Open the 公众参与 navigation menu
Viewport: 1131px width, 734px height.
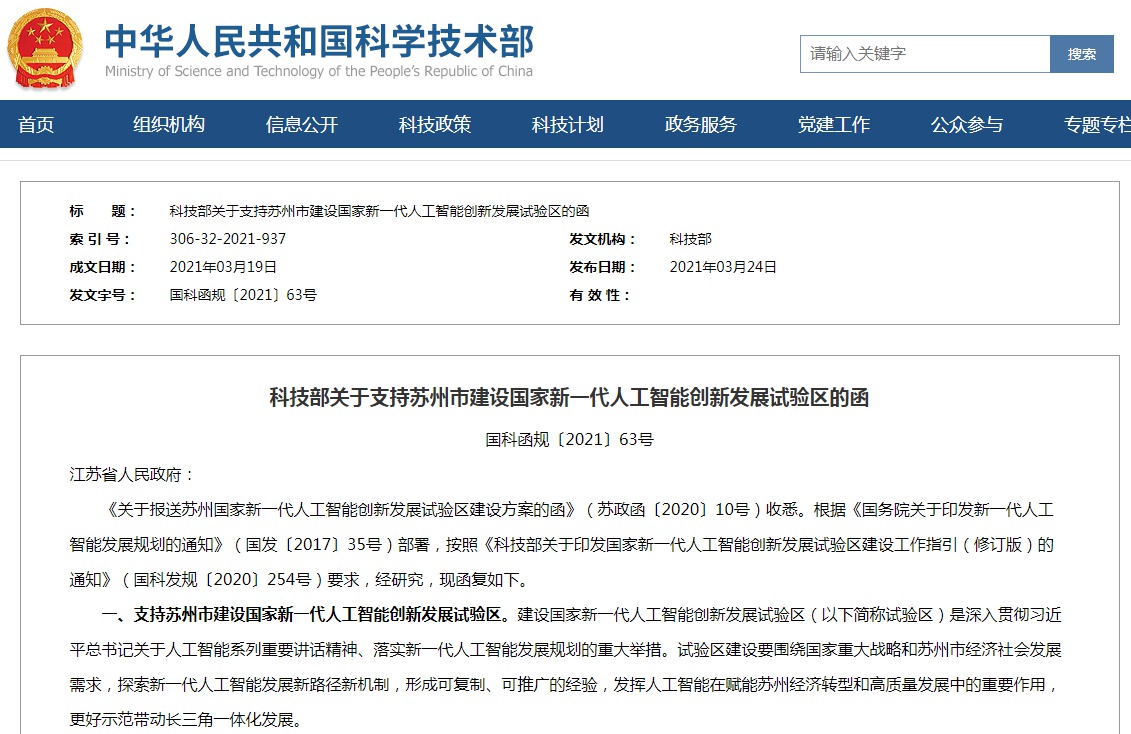click(x=967, y=125)
